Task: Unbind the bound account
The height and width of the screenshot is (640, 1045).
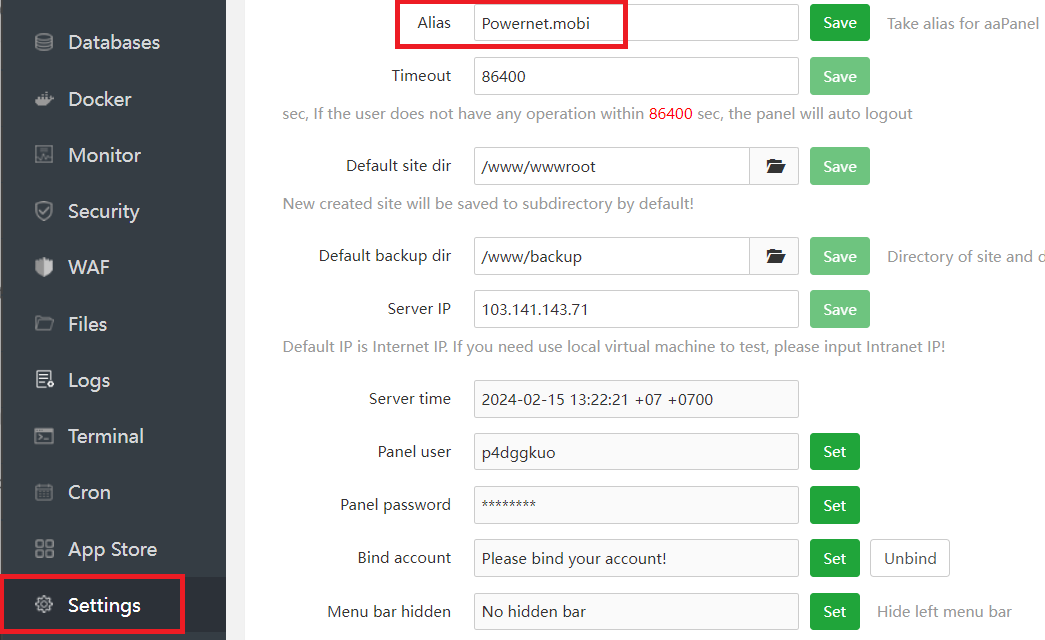Action: point(909,558)
